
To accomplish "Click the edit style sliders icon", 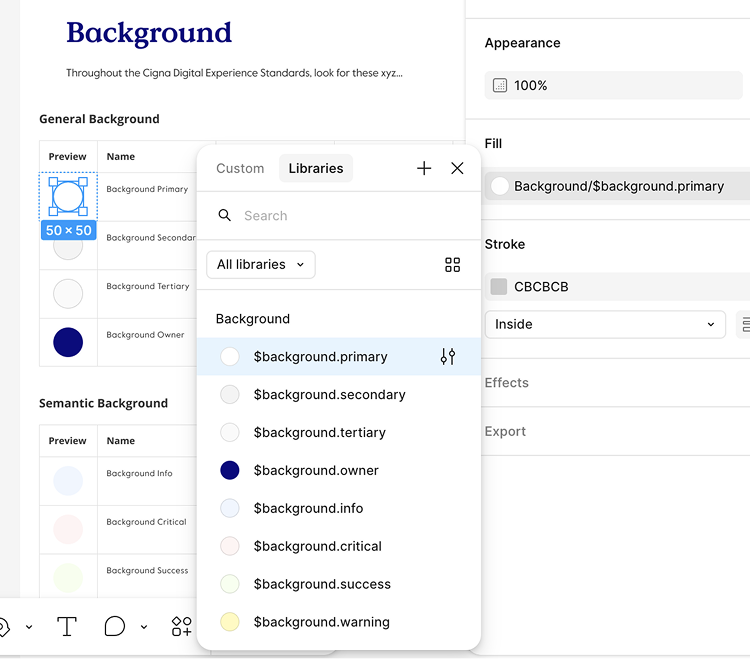I will [x=447, y=357].
